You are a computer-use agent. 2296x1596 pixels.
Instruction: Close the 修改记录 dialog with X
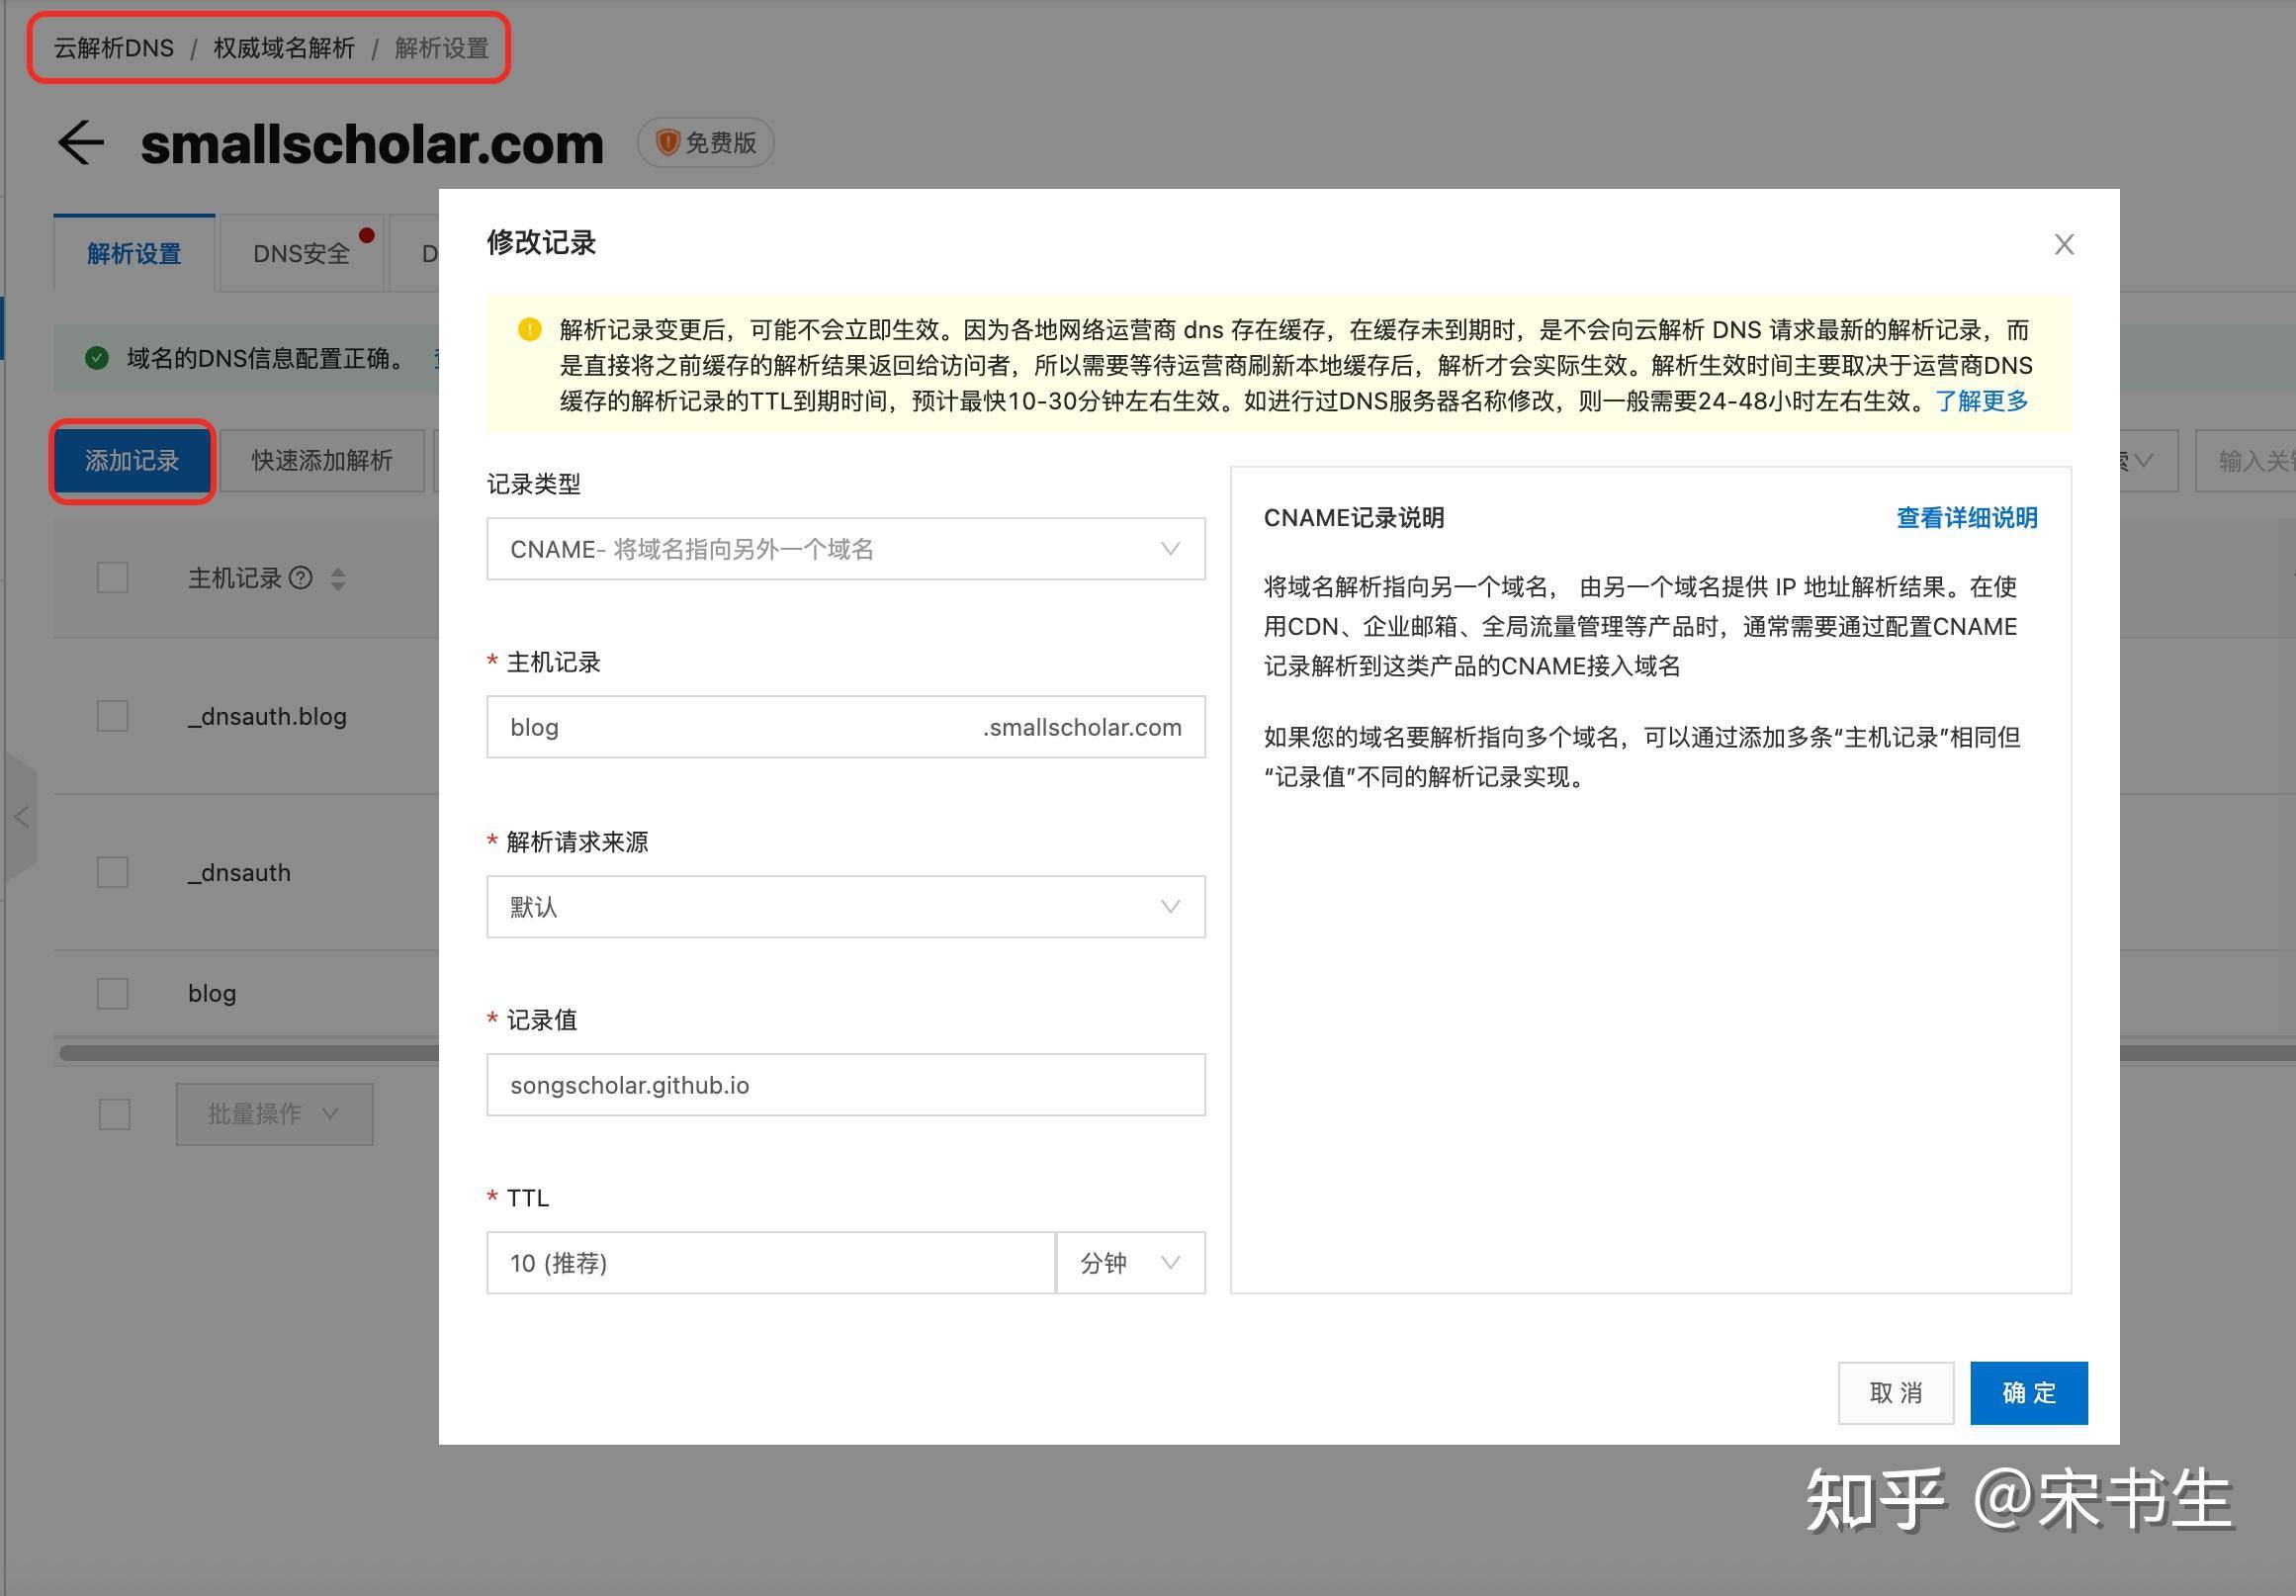pyautogui.click(x=2063, y=244)
